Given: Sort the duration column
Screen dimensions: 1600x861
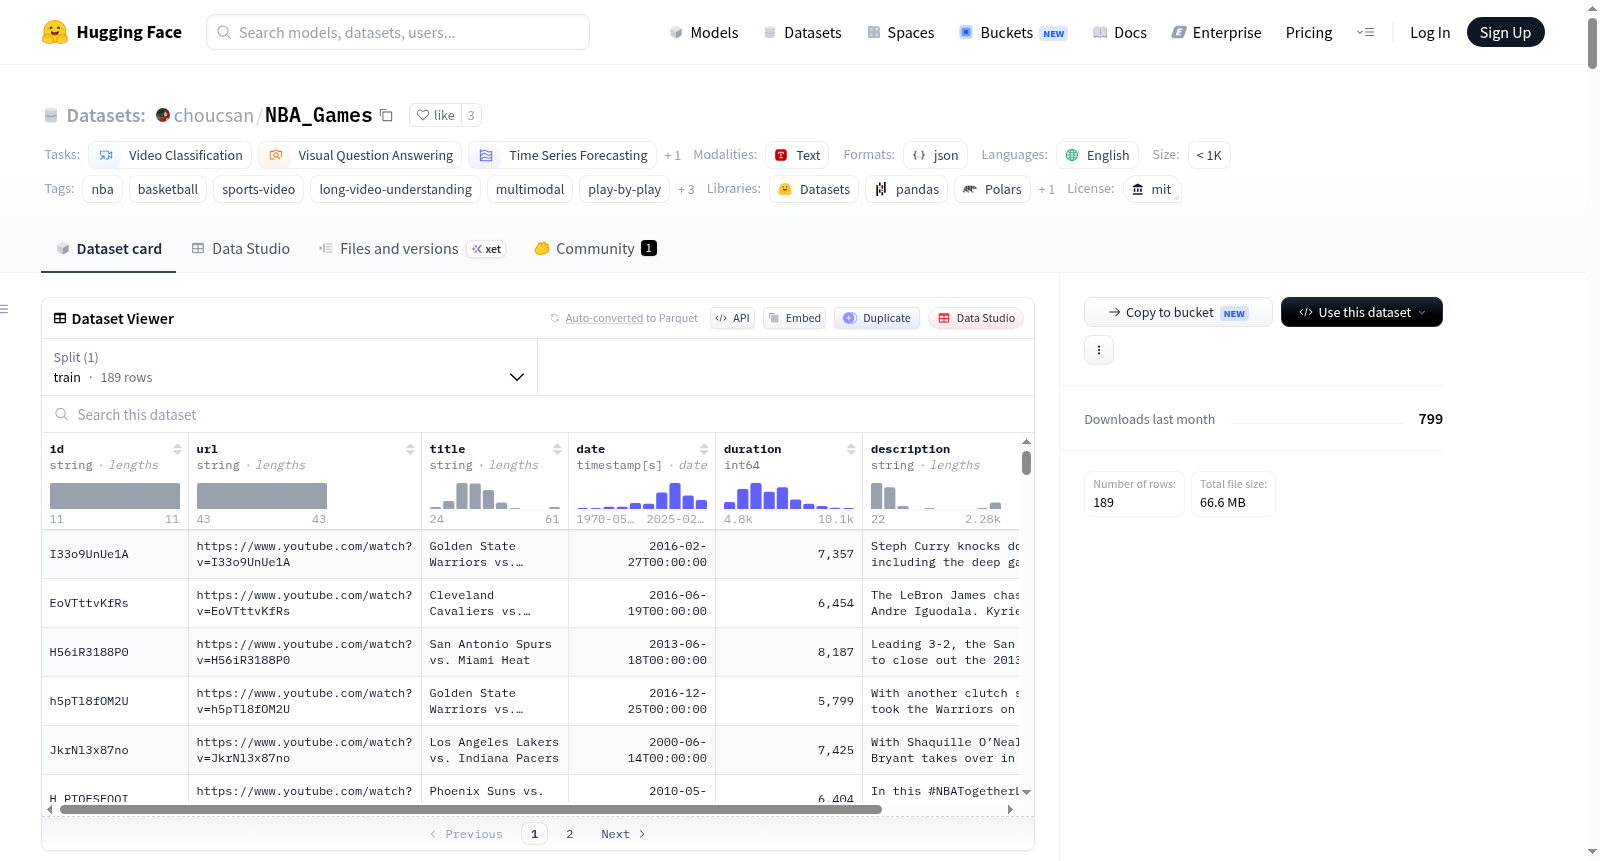Looking at the screenshot, I should (851, 449).
